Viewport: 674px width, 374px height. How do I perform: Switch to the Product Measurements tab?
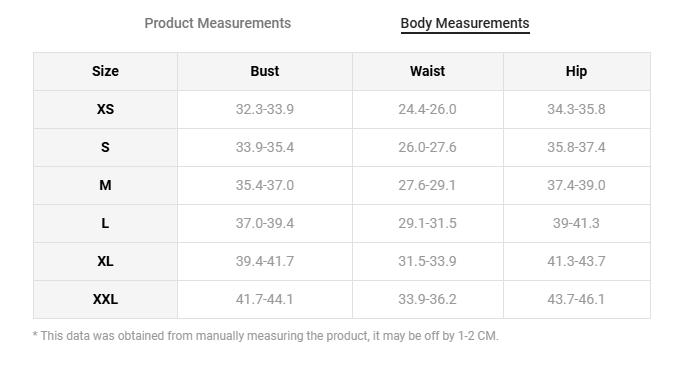(x=218, y=23)
